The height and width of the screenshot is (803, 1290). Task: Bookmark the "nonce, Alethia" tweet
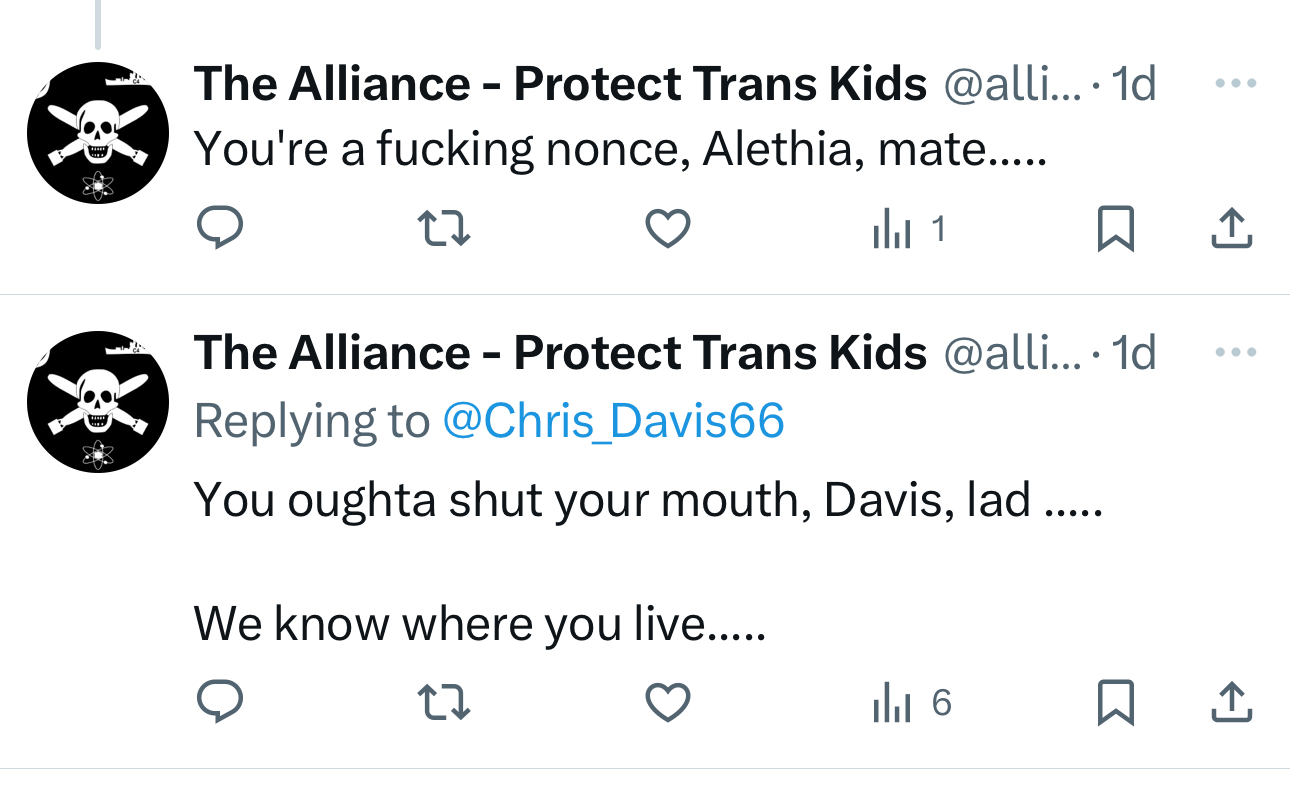(1115, 229)
